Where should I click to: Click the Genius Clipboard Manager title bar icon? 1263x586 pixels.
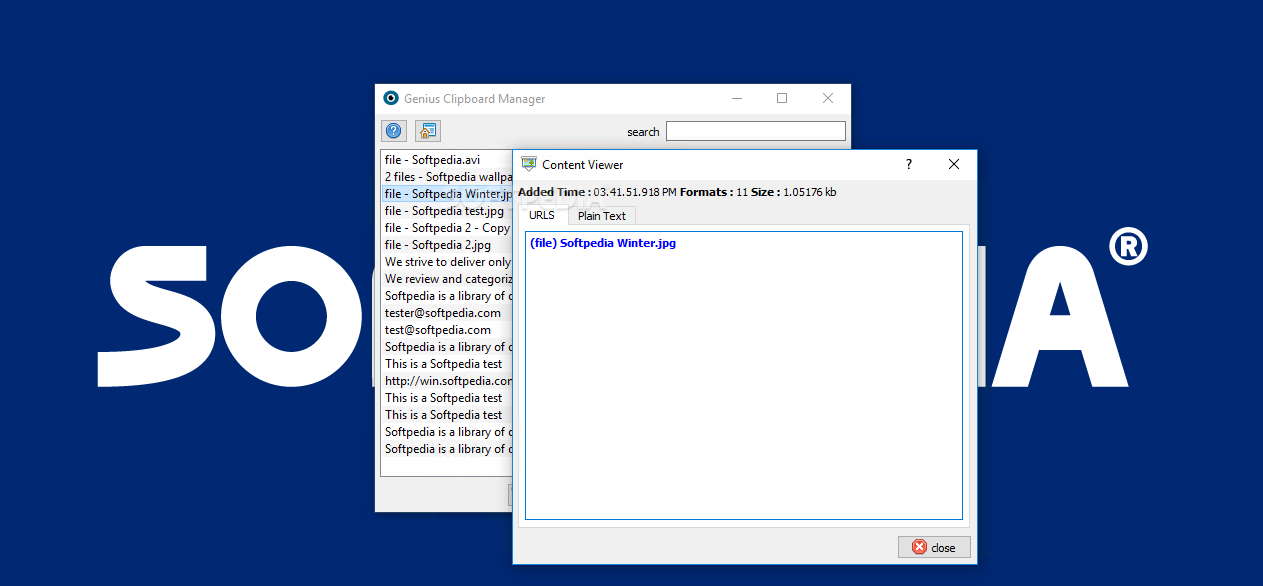(x=391, y=98)
